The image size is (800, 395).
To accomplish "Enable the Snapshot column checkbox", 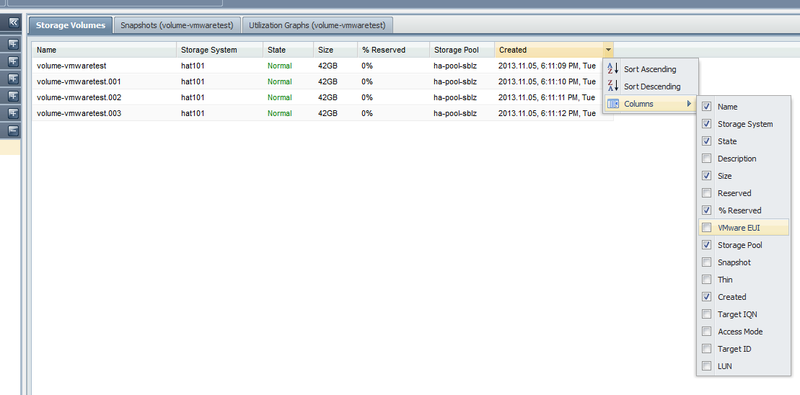I will (x=707, y=262).
